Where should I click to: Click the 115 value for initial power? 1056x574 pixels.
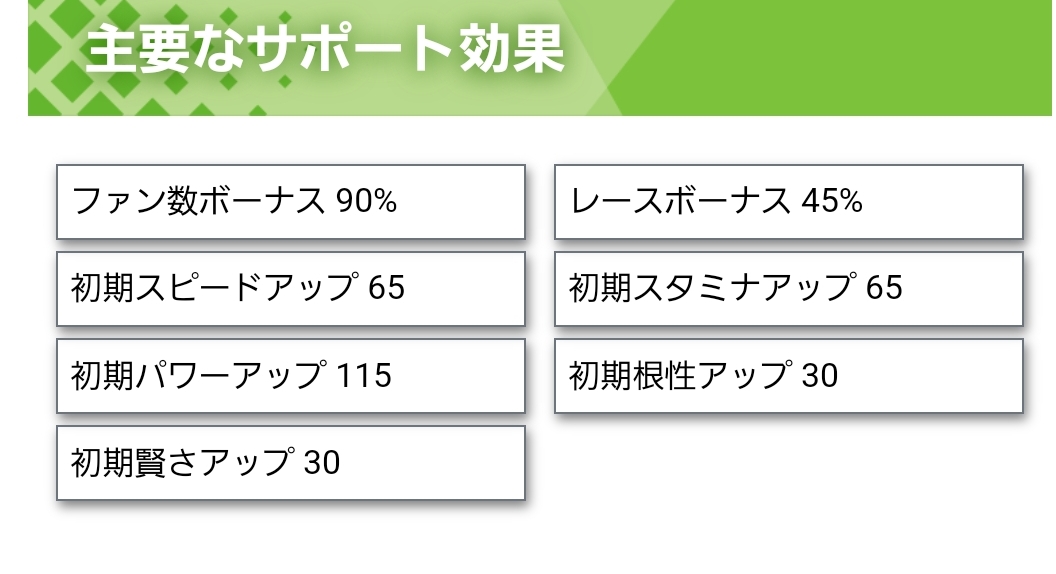(364, 376)
